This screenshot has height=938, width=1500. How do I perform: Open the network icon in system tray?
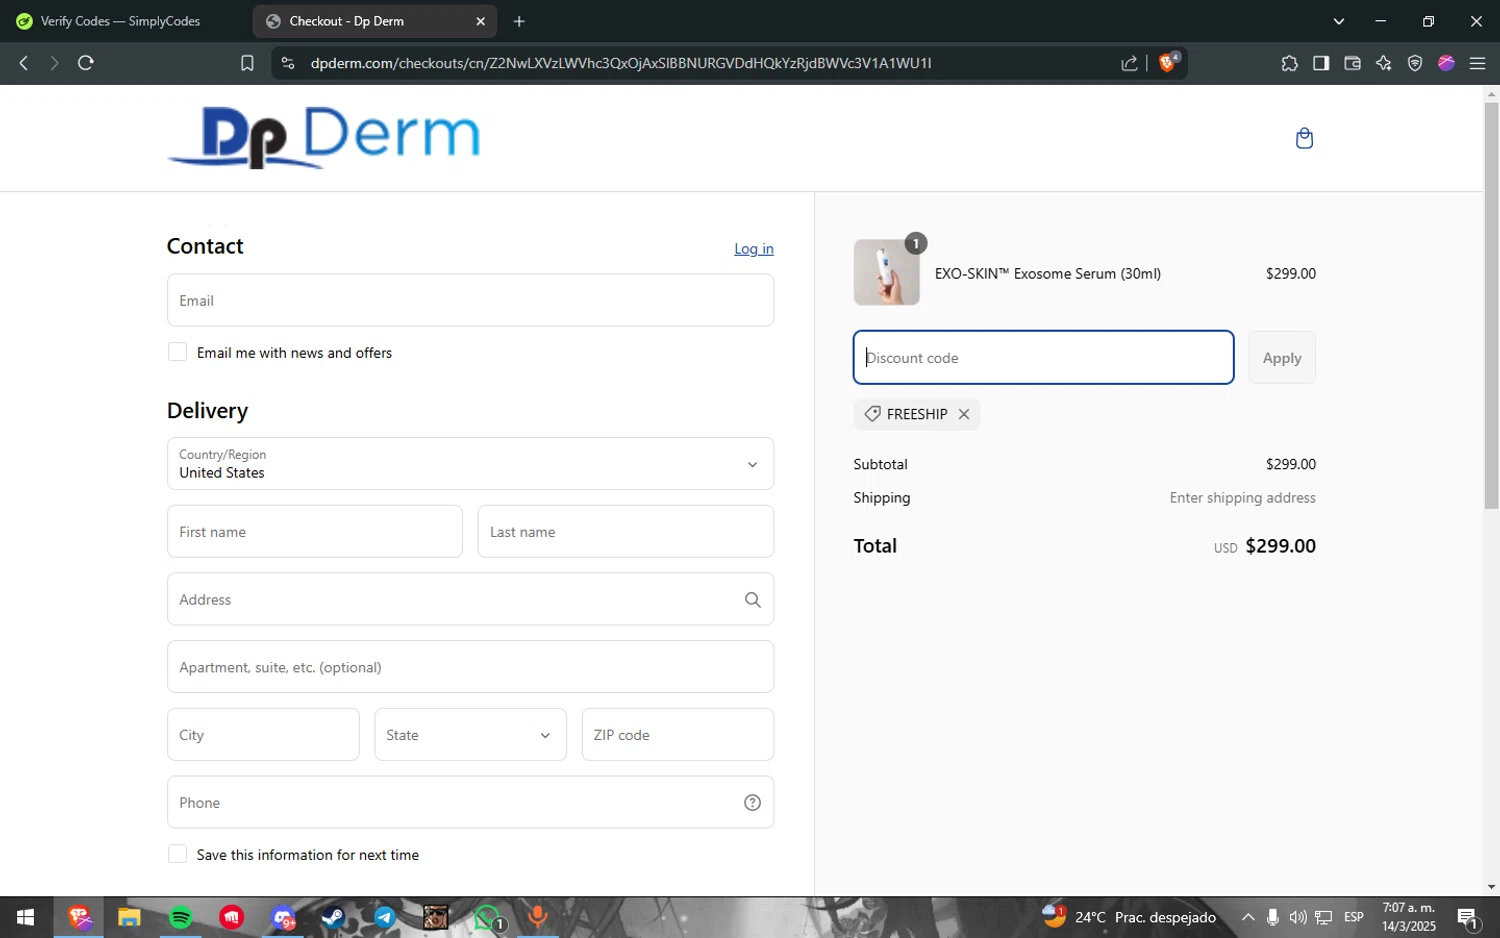tap(1323, 917)
